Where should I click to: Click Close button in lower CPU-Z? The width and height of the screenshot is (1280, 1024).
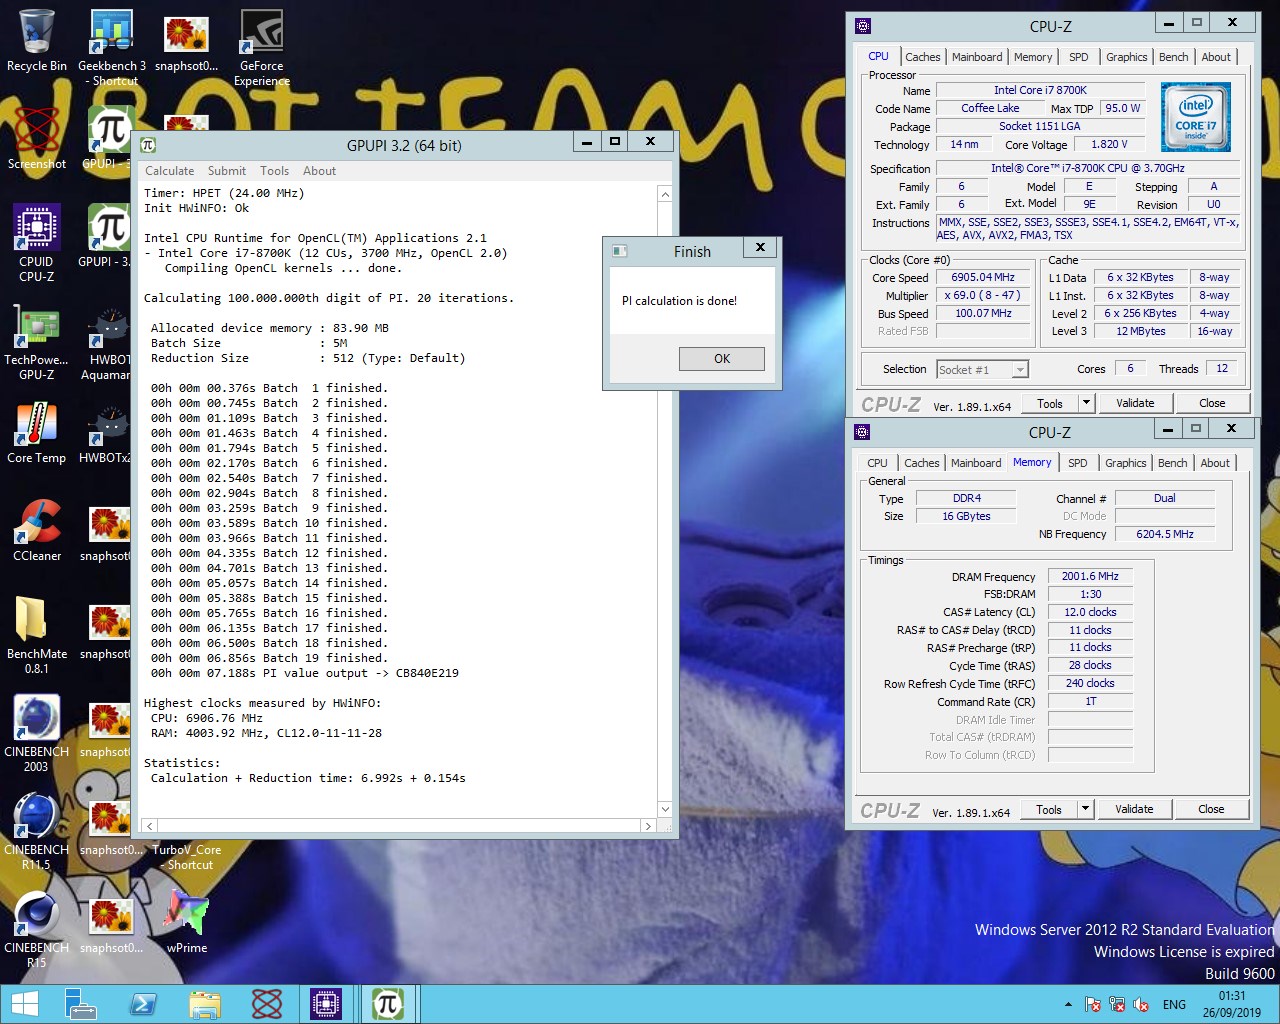point(1211,810)
